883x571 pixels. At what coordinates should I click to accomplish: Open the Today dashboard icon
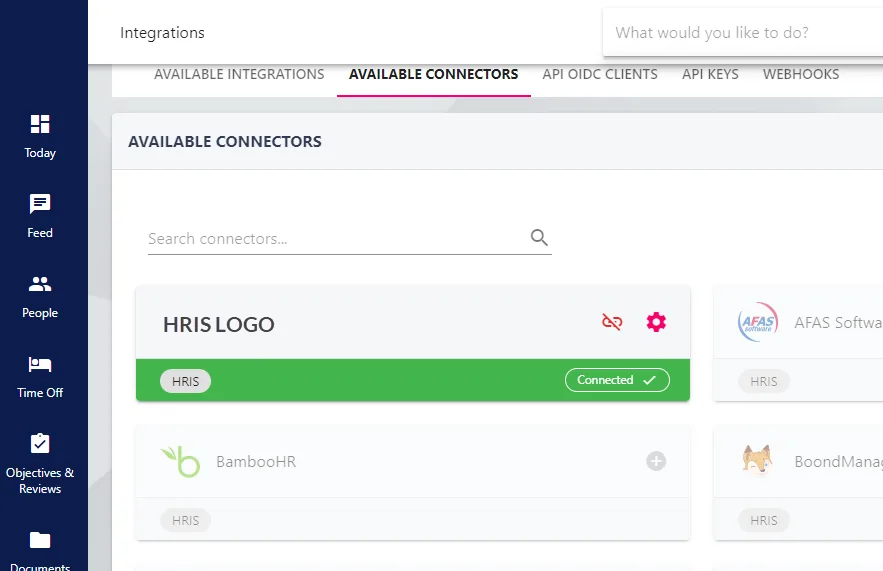point(40,124)
